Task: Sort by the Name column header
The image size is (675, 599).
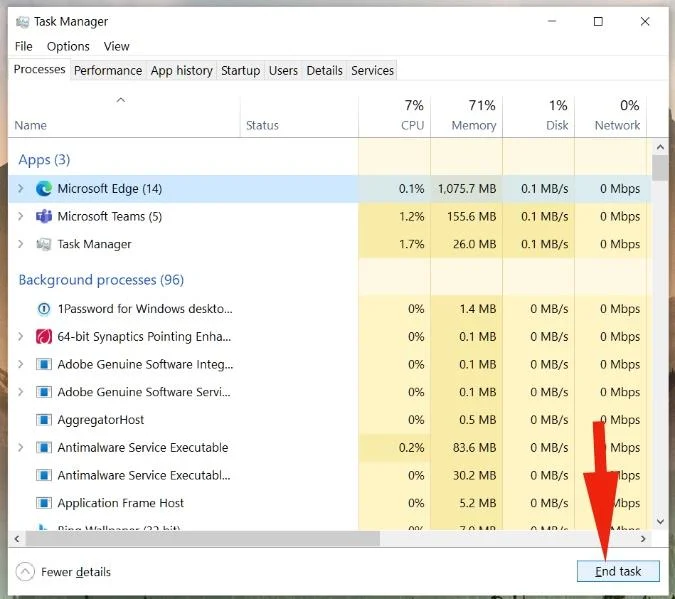Action: click(124, 115)
